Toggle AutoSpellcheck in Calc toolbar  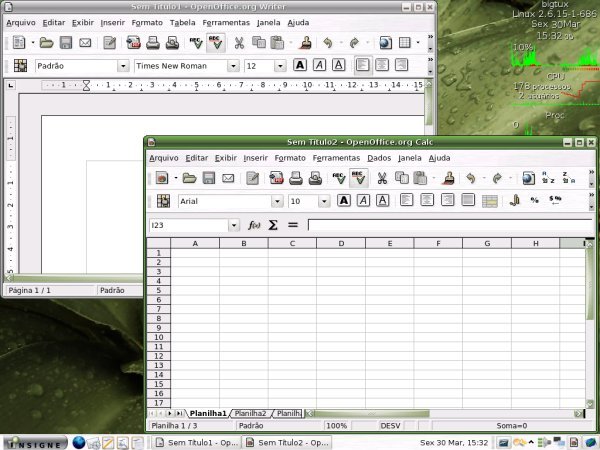pos(359,178)
